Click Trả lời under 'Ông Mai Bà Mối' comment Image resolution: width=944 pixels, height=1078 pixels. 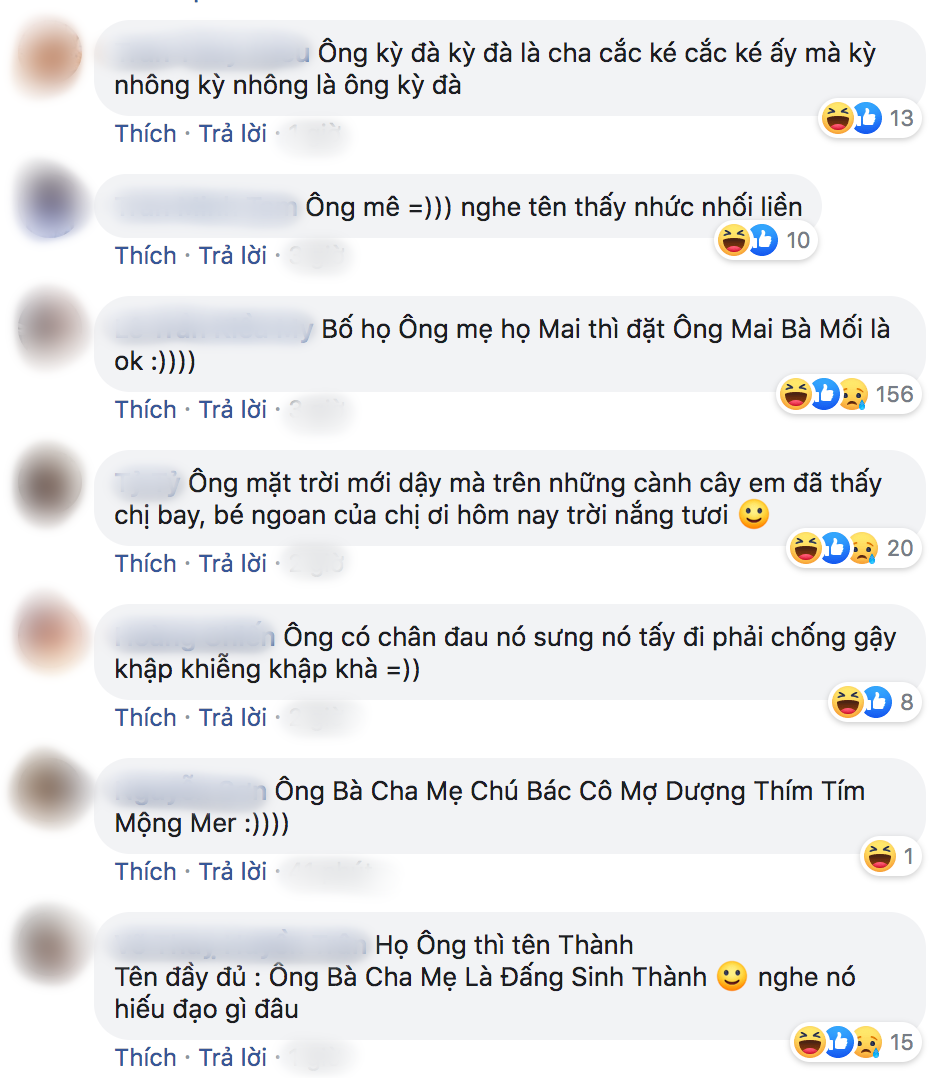coord(232,410)
